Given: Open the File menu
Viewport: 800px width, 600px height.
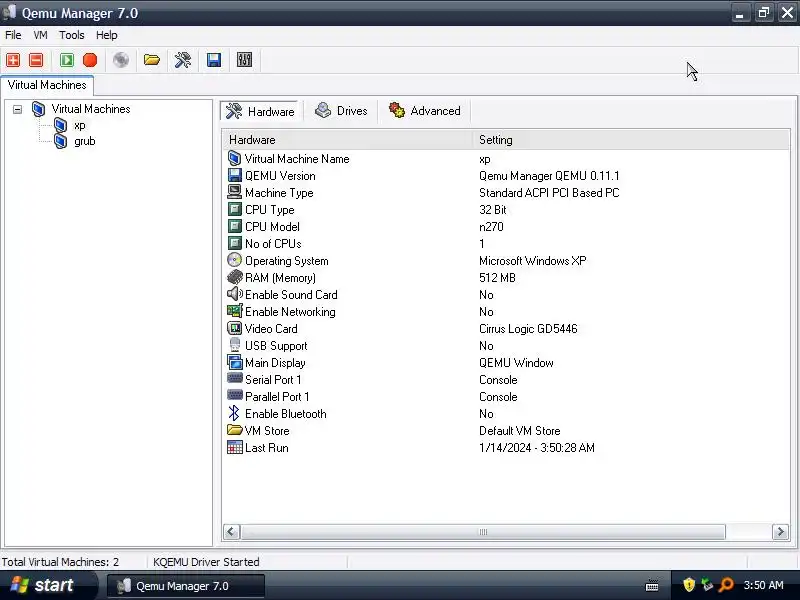Looking at the screenshot, I should tap(13, 35).
